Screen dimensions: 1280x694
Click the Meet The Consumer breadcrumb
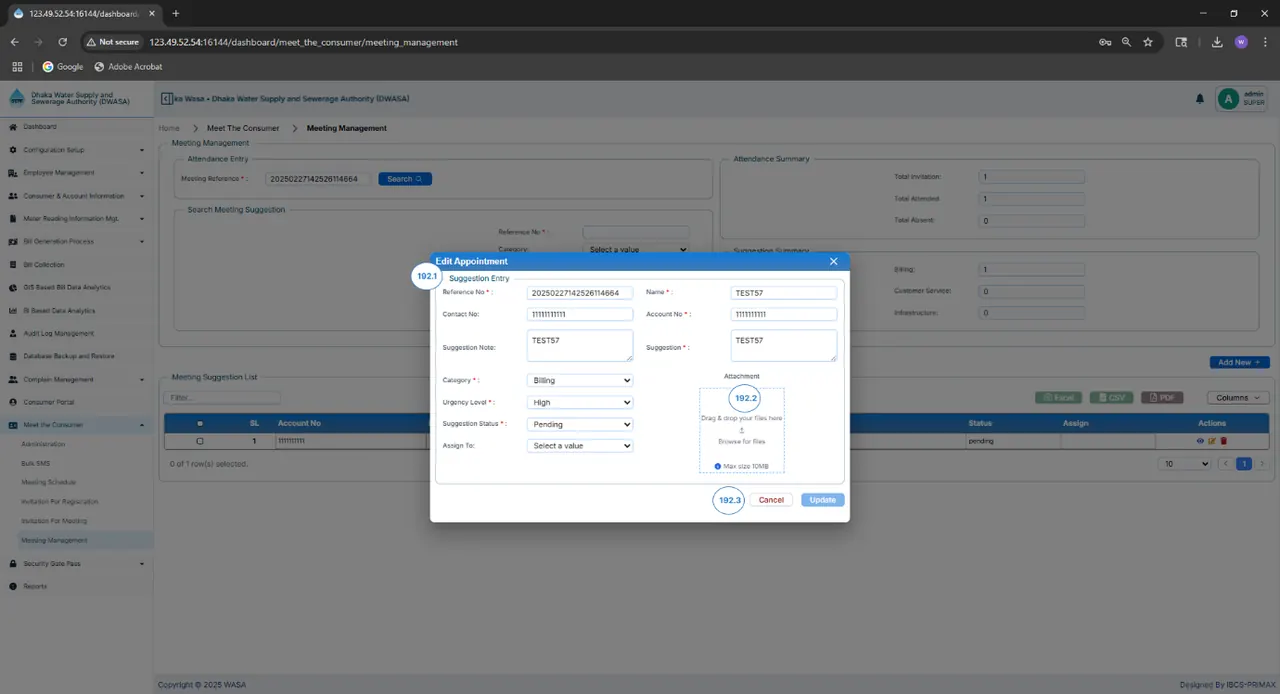coord(243,128)
